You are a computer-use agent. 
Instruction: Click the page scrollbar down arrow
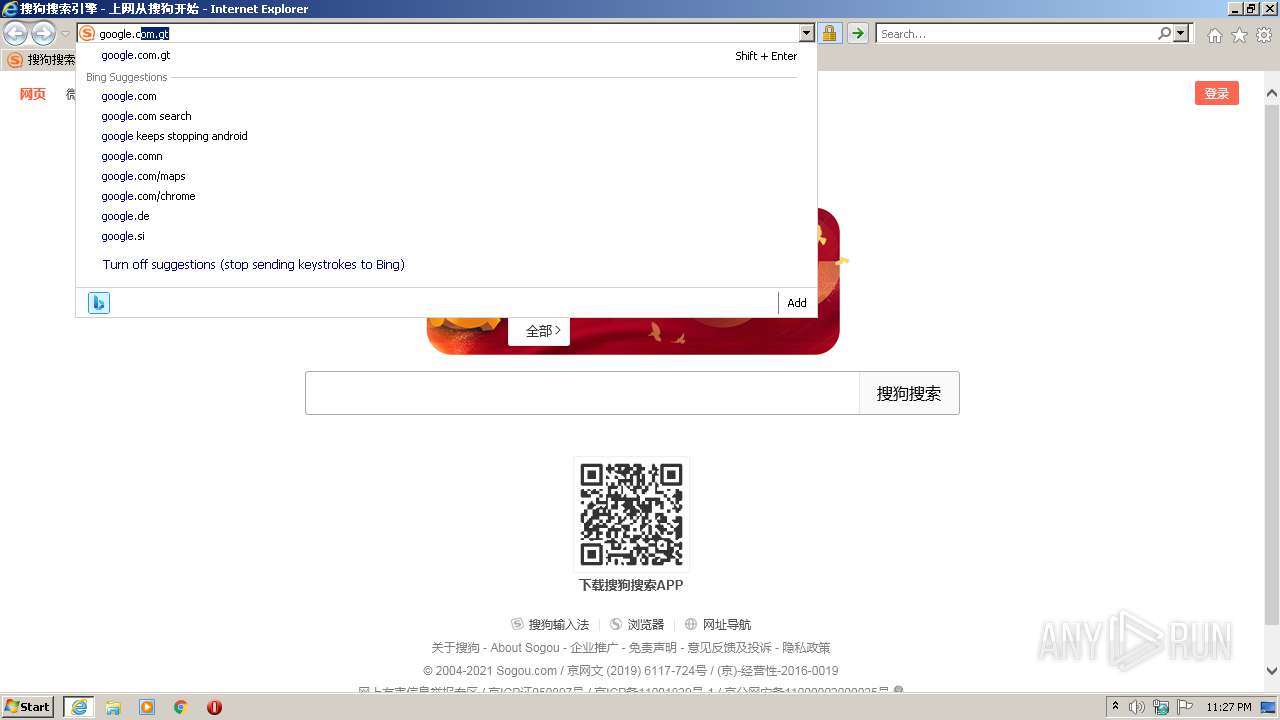(x=1272, y=672)
